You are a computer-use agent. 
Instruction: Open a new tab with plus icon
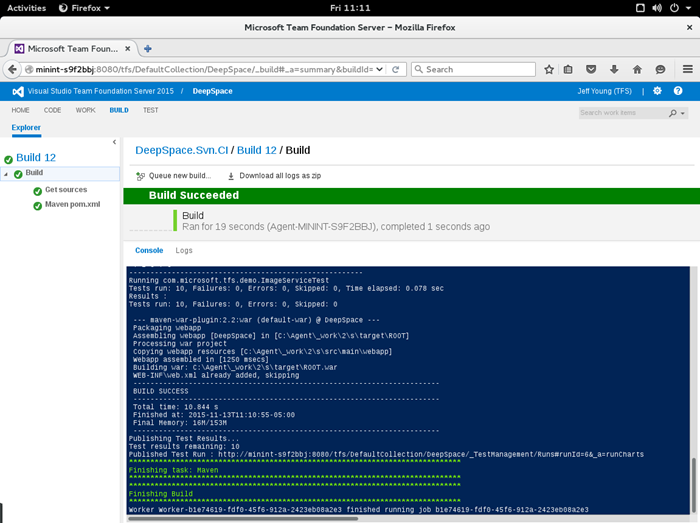point(148,49)
